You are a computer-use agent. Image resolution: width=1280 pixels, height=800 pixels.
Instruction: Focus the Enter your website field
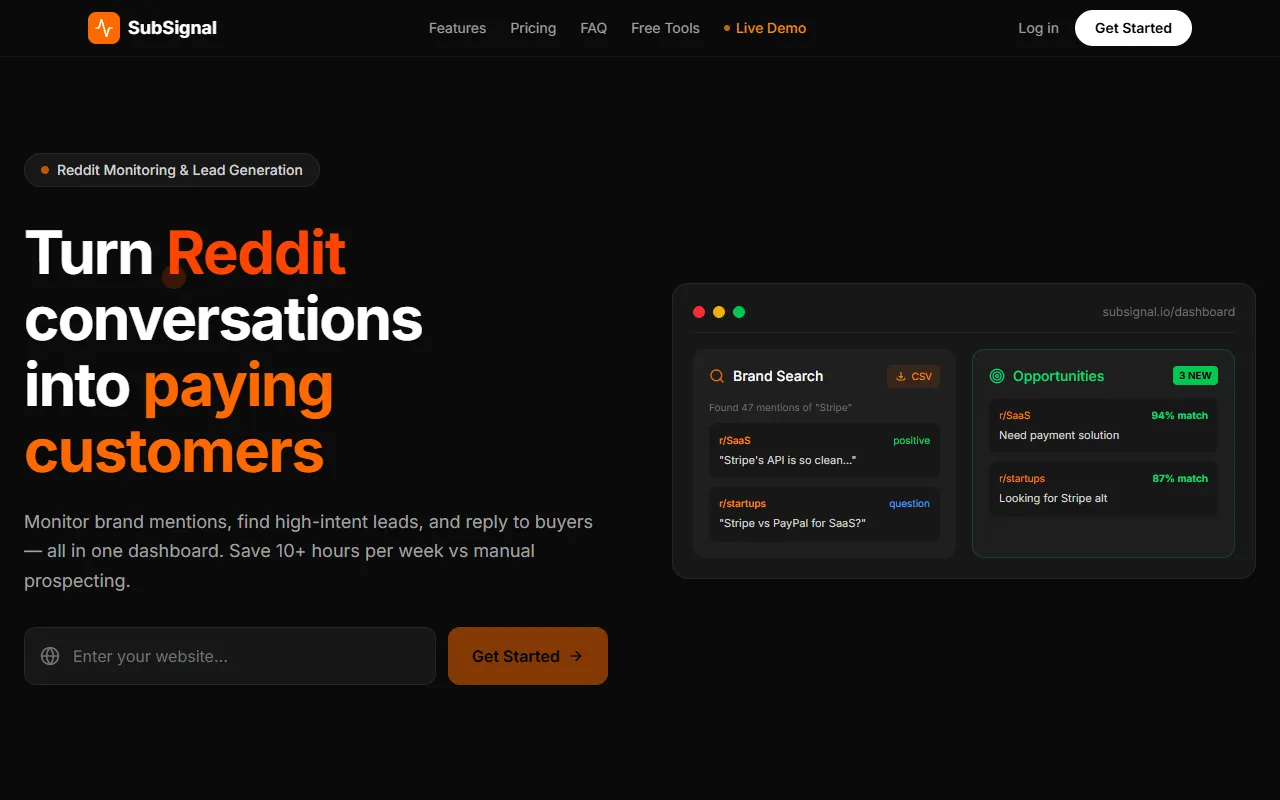(230, 656)
